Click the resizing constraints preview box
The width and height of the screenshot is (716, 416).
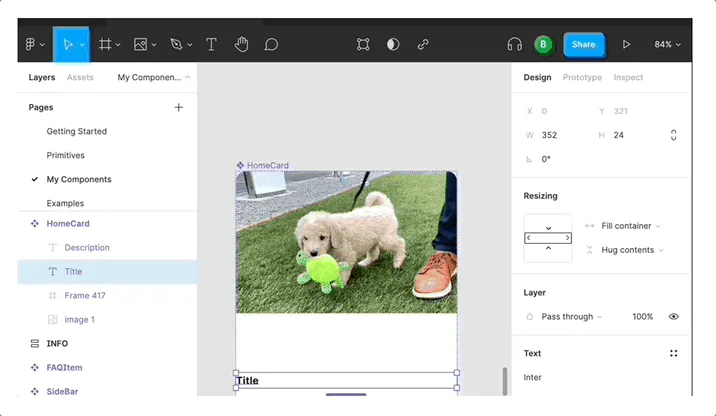(548, 238)
